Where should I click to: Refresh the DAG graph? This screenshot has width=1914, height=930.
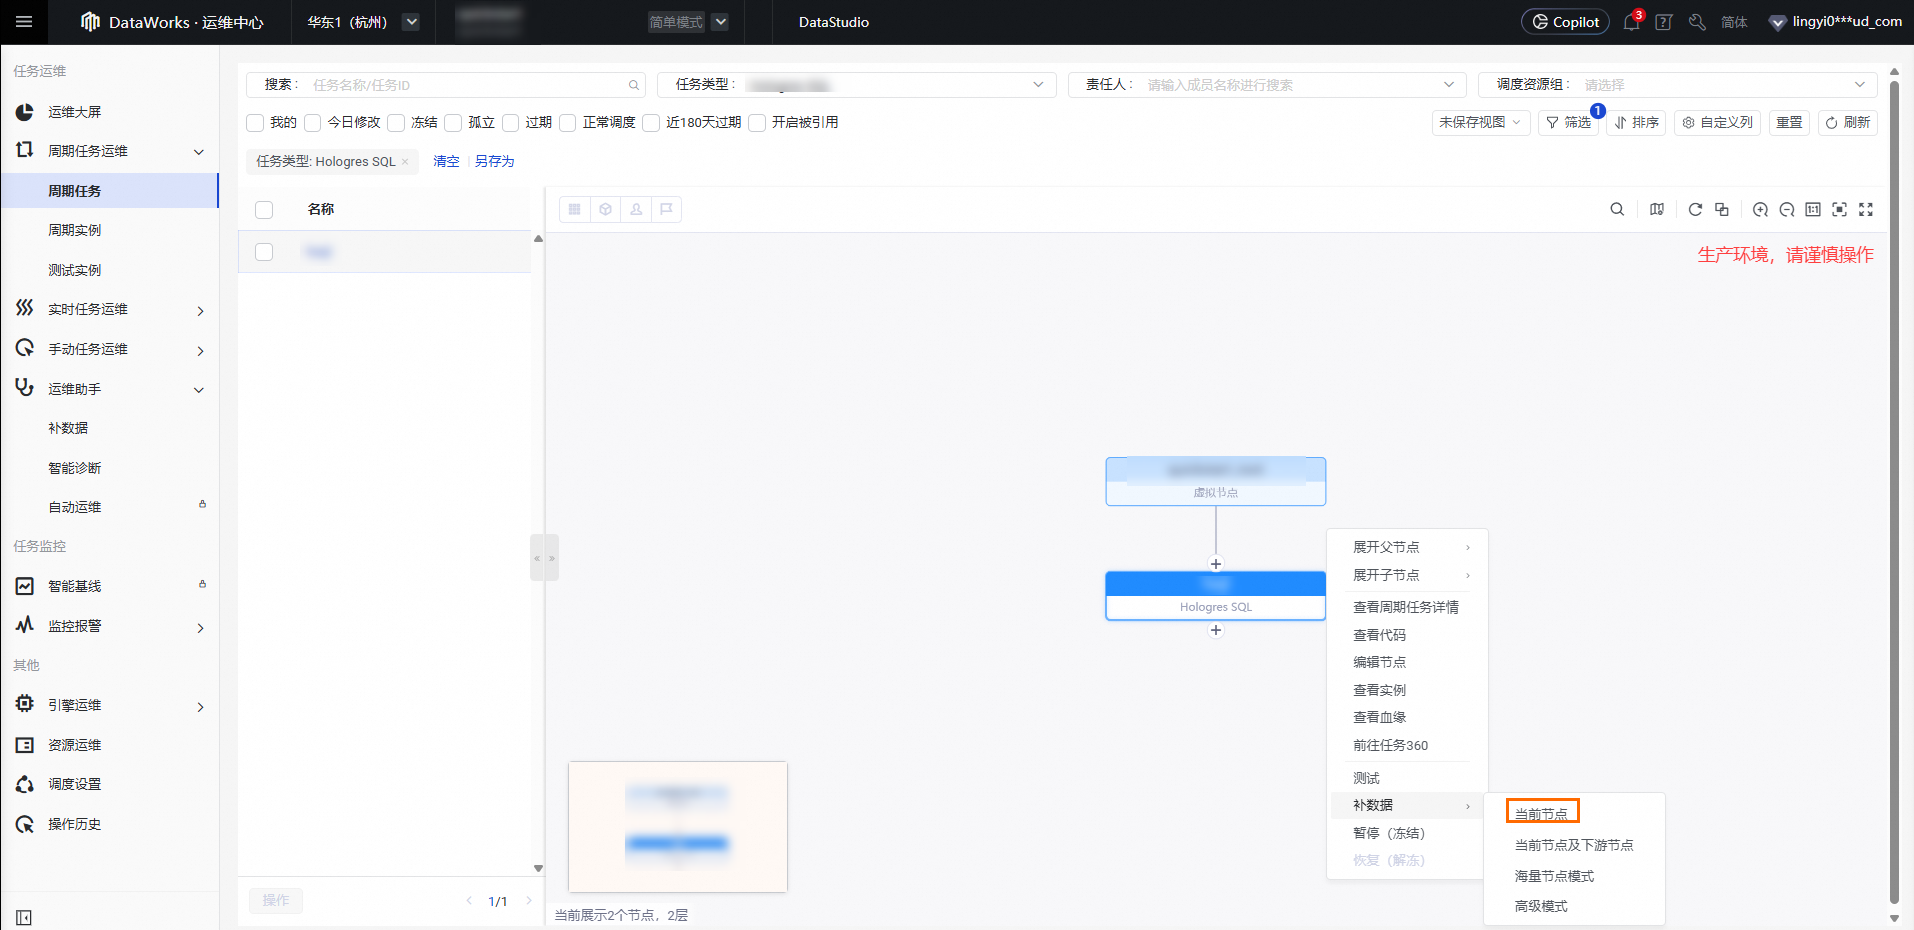1695,209
